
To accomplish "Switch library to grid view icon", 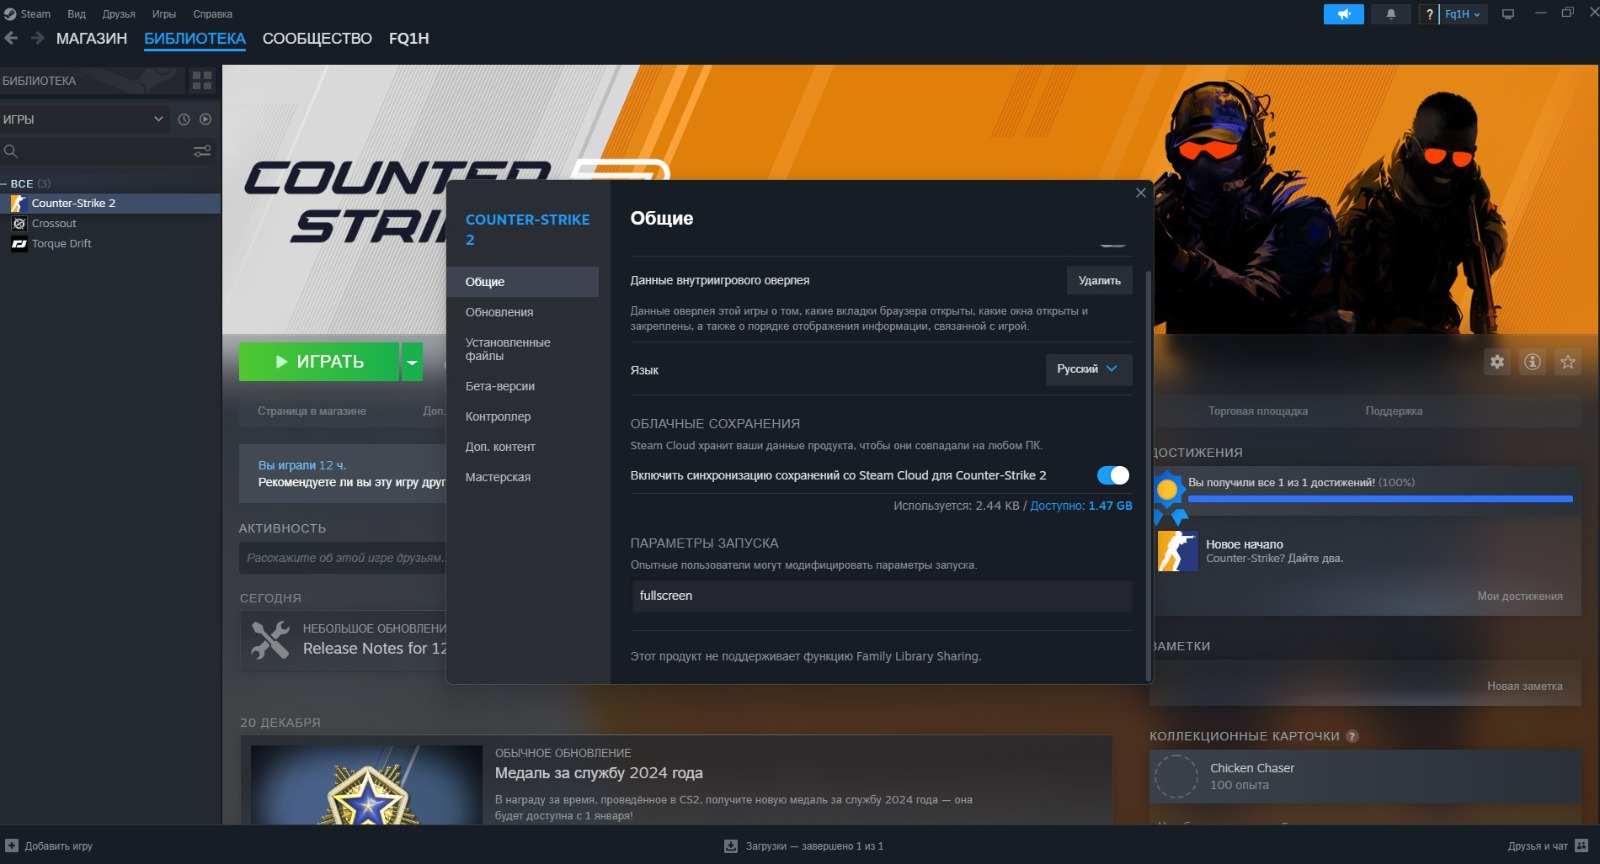I will coord(202,80).
